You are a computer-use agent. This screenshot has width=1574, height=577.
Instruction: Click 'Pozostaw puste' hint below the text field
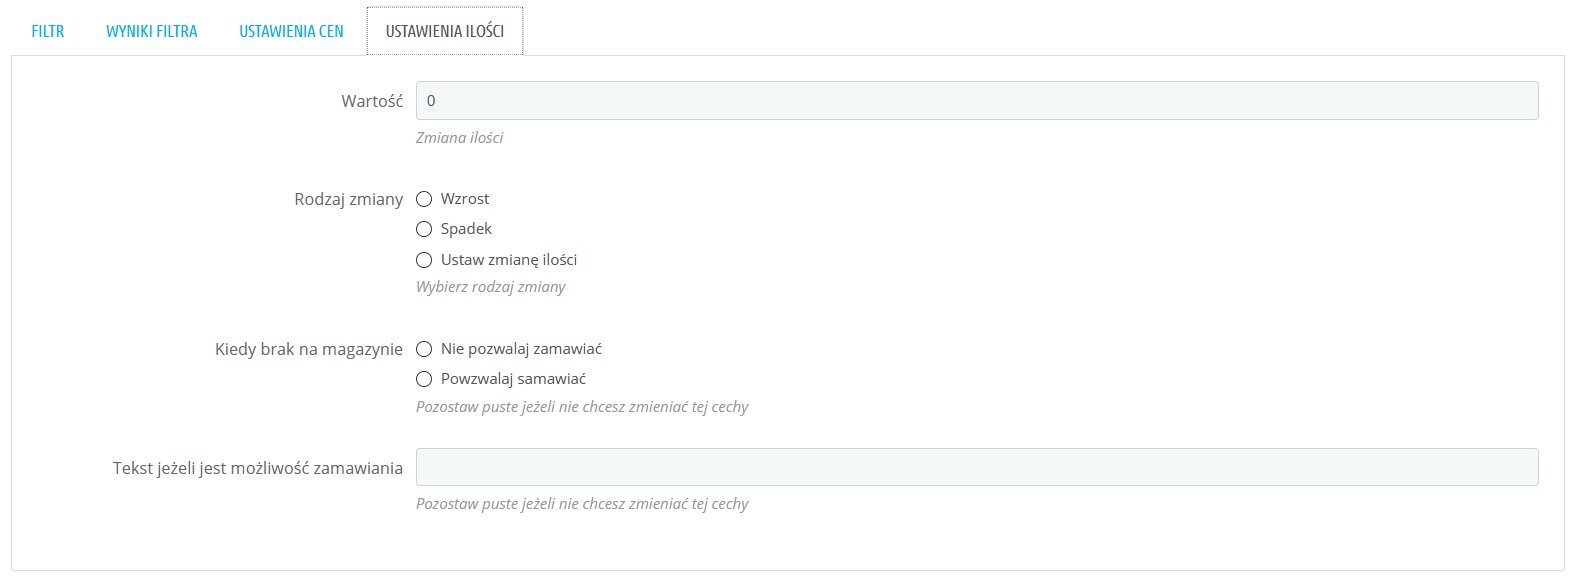(x=582, y=504)
